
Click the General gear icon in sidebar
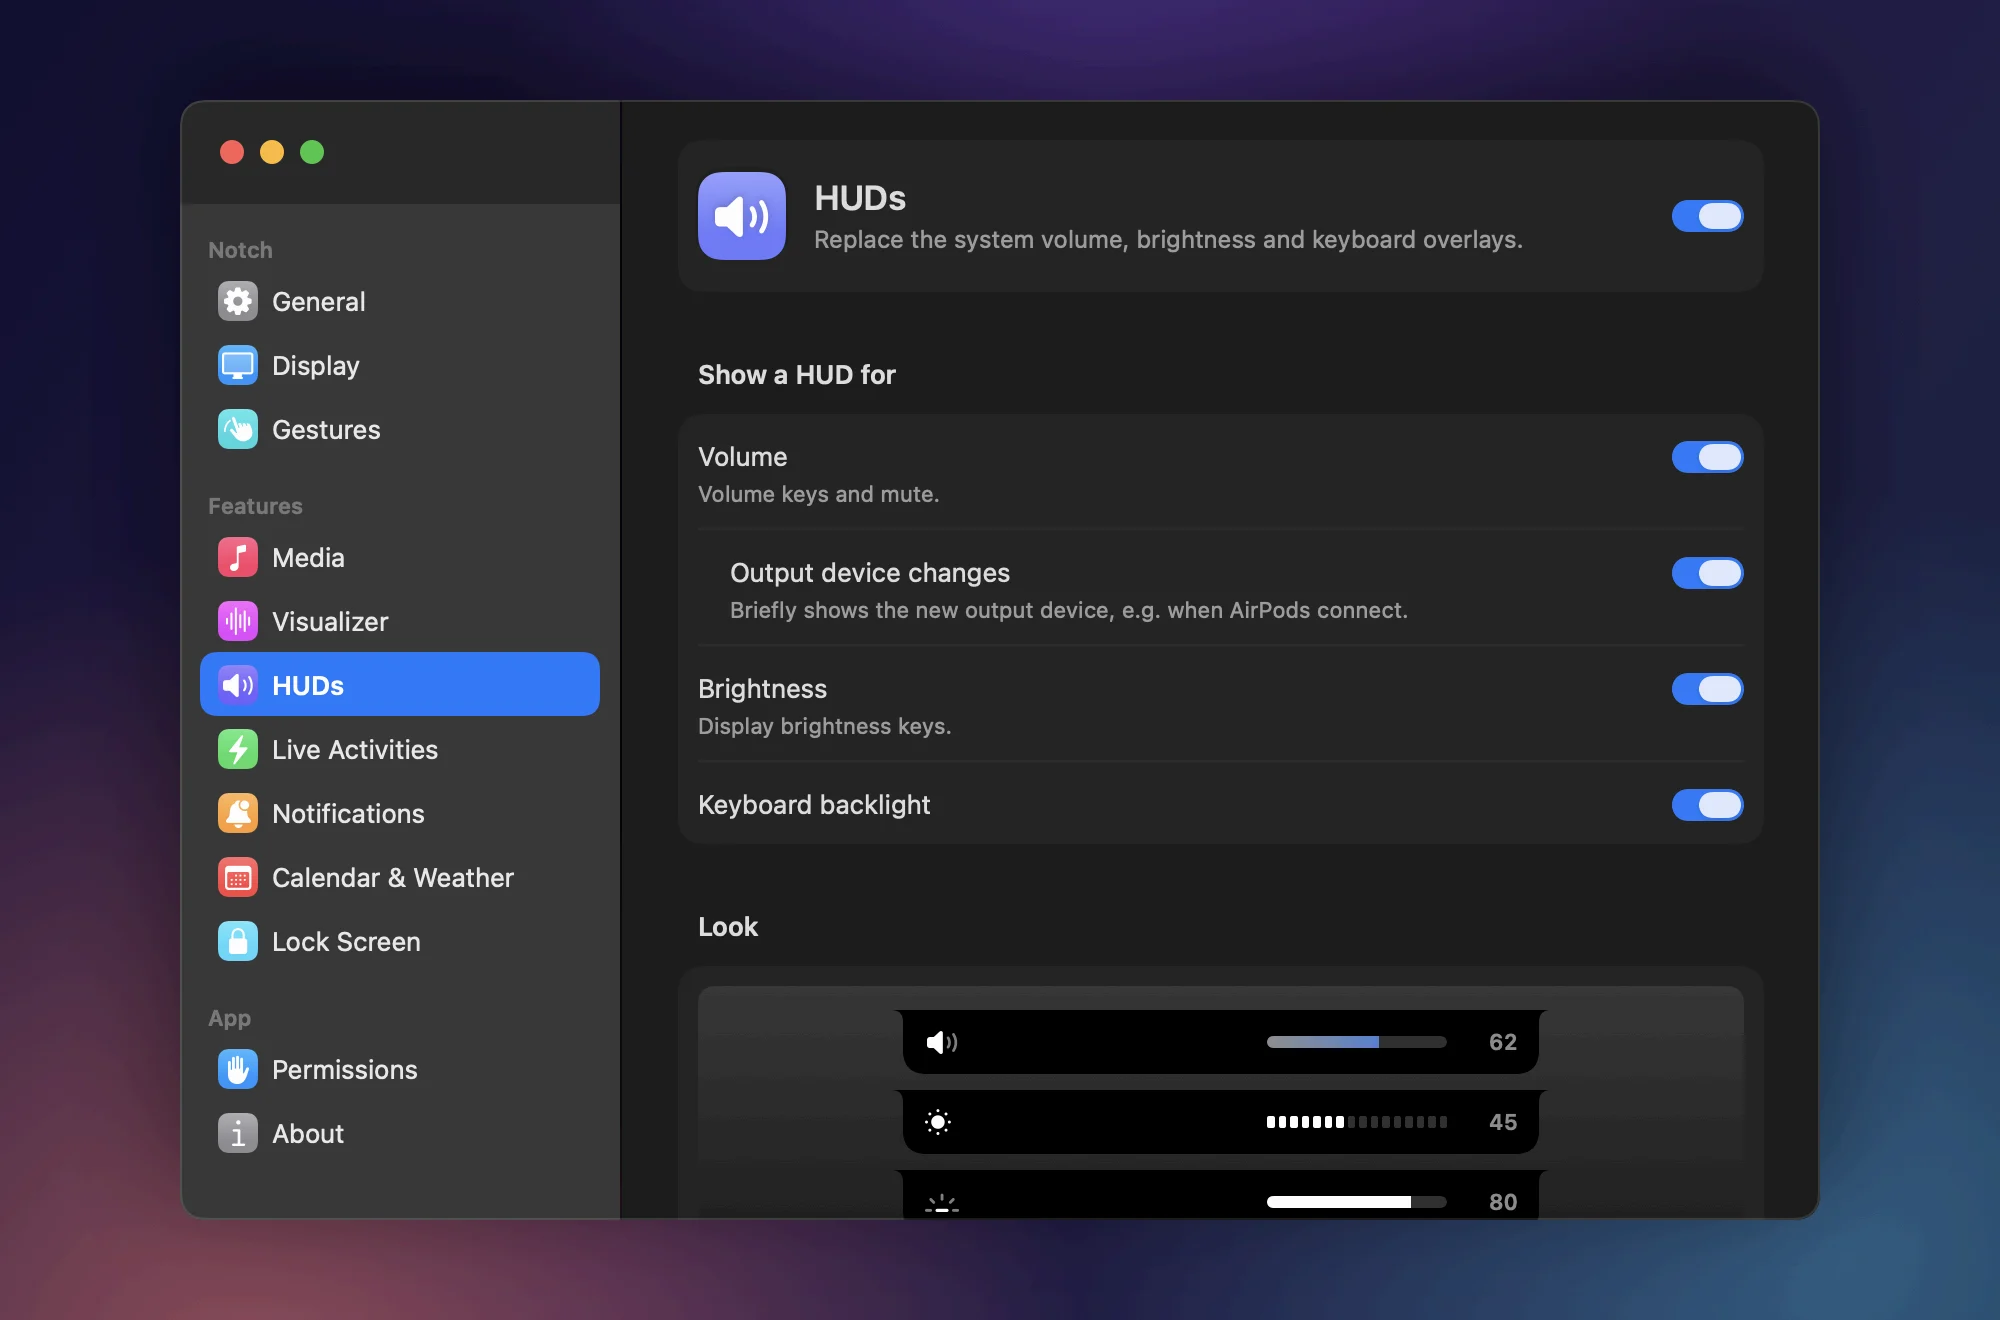pos(238,302)
